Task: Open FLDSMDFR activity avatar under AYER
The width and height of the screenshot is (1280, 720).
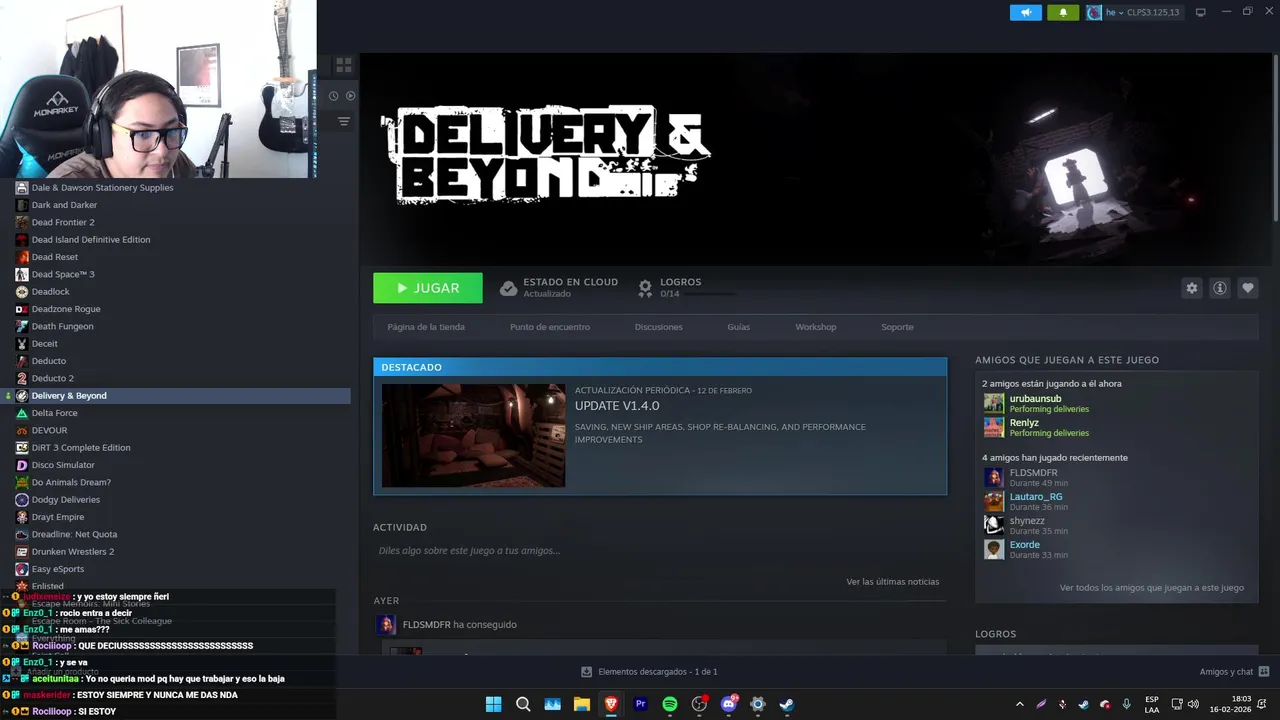Action: point(386,625)
